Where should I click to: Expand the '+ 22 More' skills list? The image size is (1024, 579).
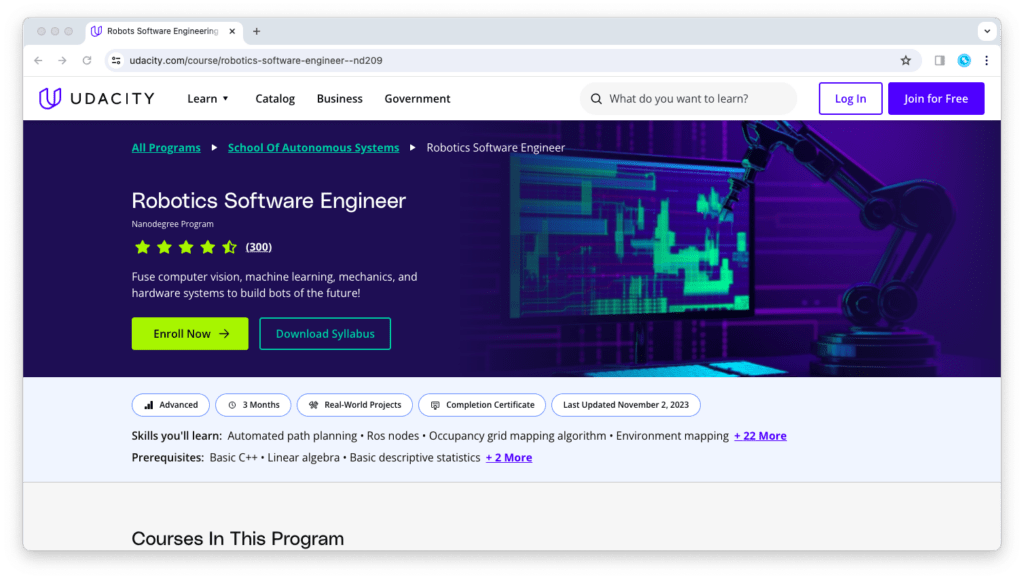pos(759,435)
